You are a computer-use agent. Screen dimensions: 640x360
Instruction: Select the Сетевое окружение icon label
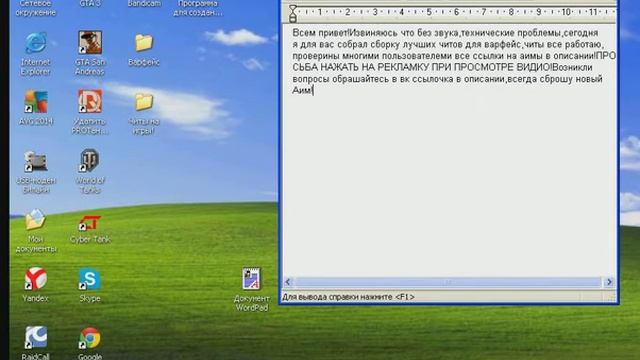click(36, 8)
